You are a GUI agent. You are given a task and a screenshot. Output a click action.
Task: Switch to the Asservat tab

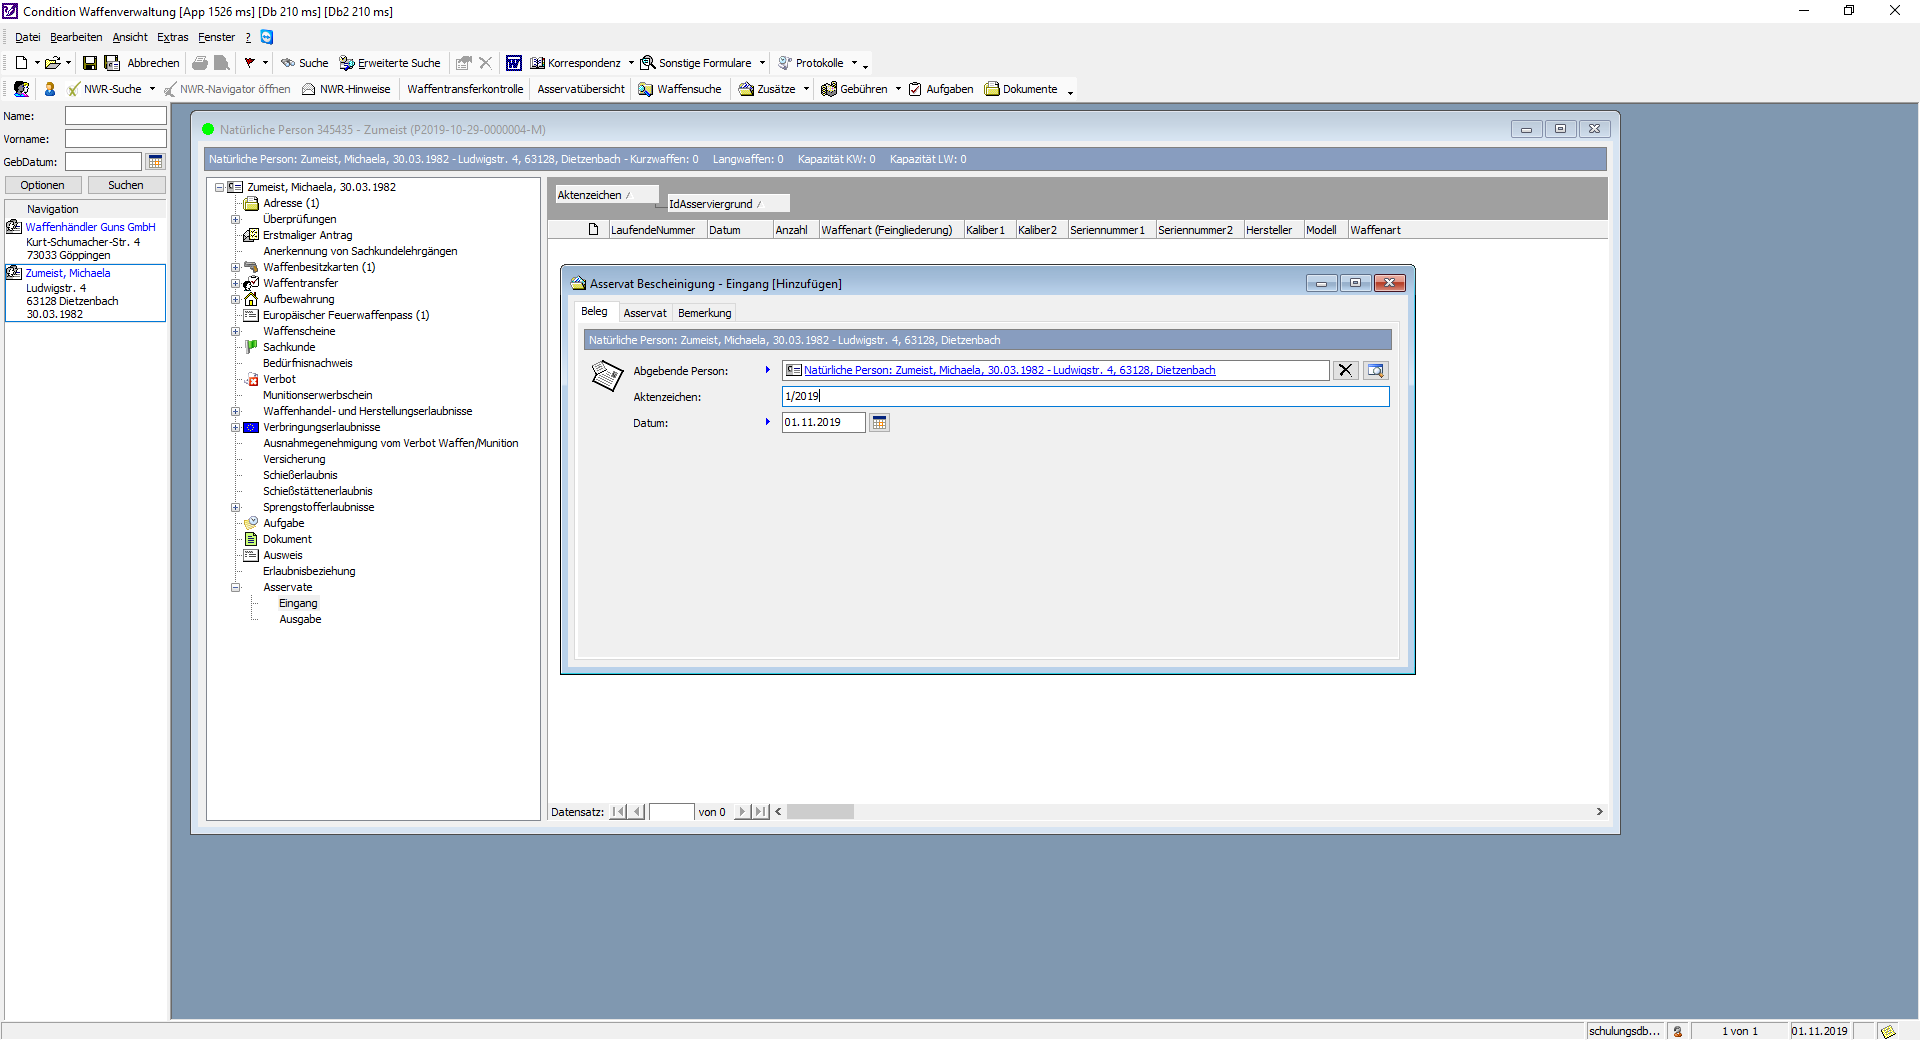(x=644, y=313)
